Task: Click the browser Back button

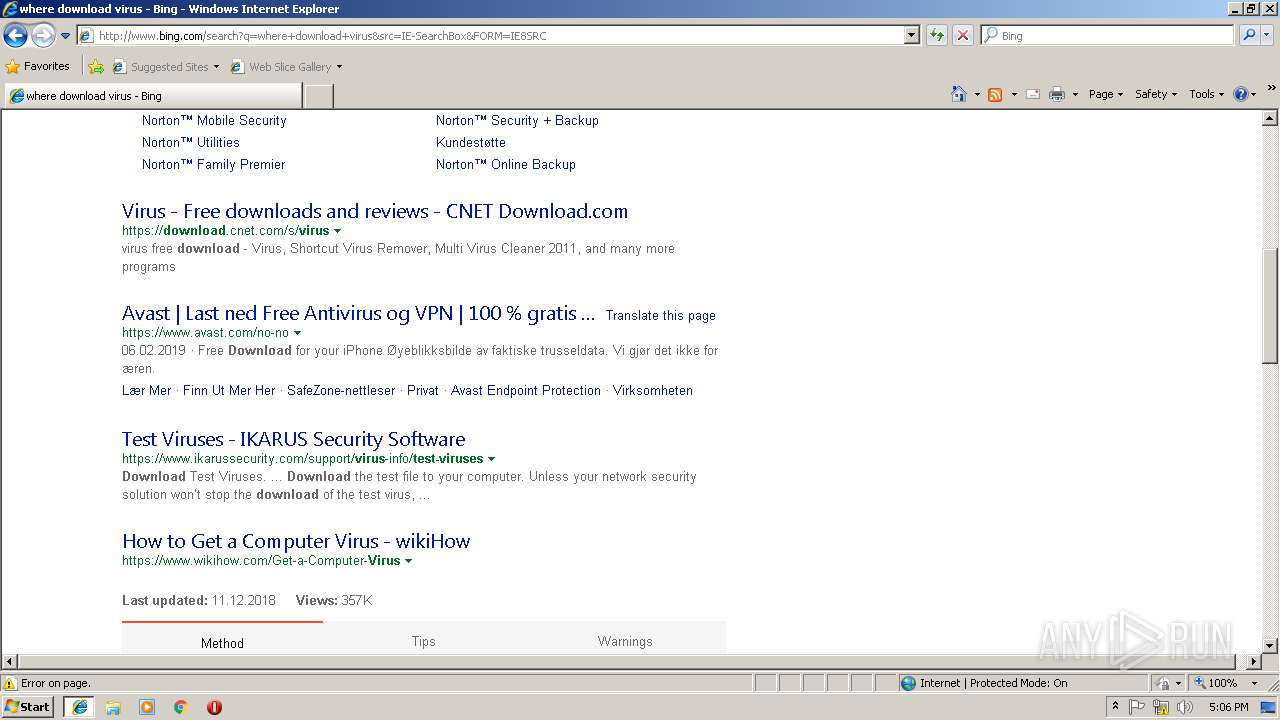Action: (x=15, y=36)
